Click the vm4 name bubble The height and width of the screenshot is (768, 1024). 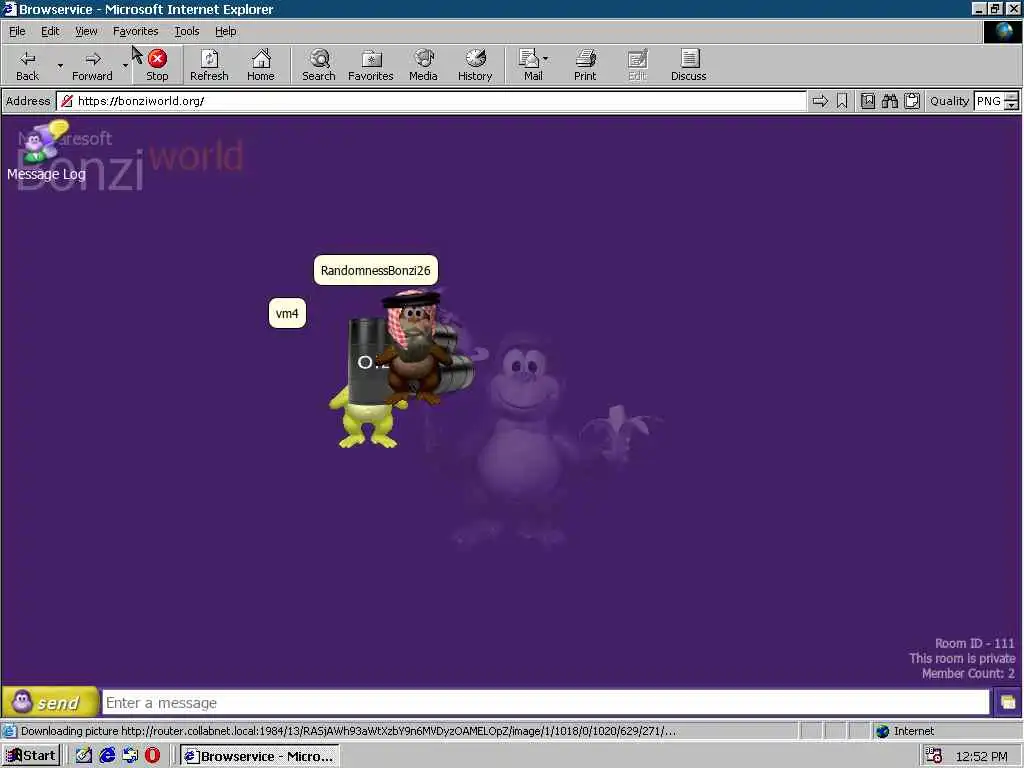pos(287,313)
